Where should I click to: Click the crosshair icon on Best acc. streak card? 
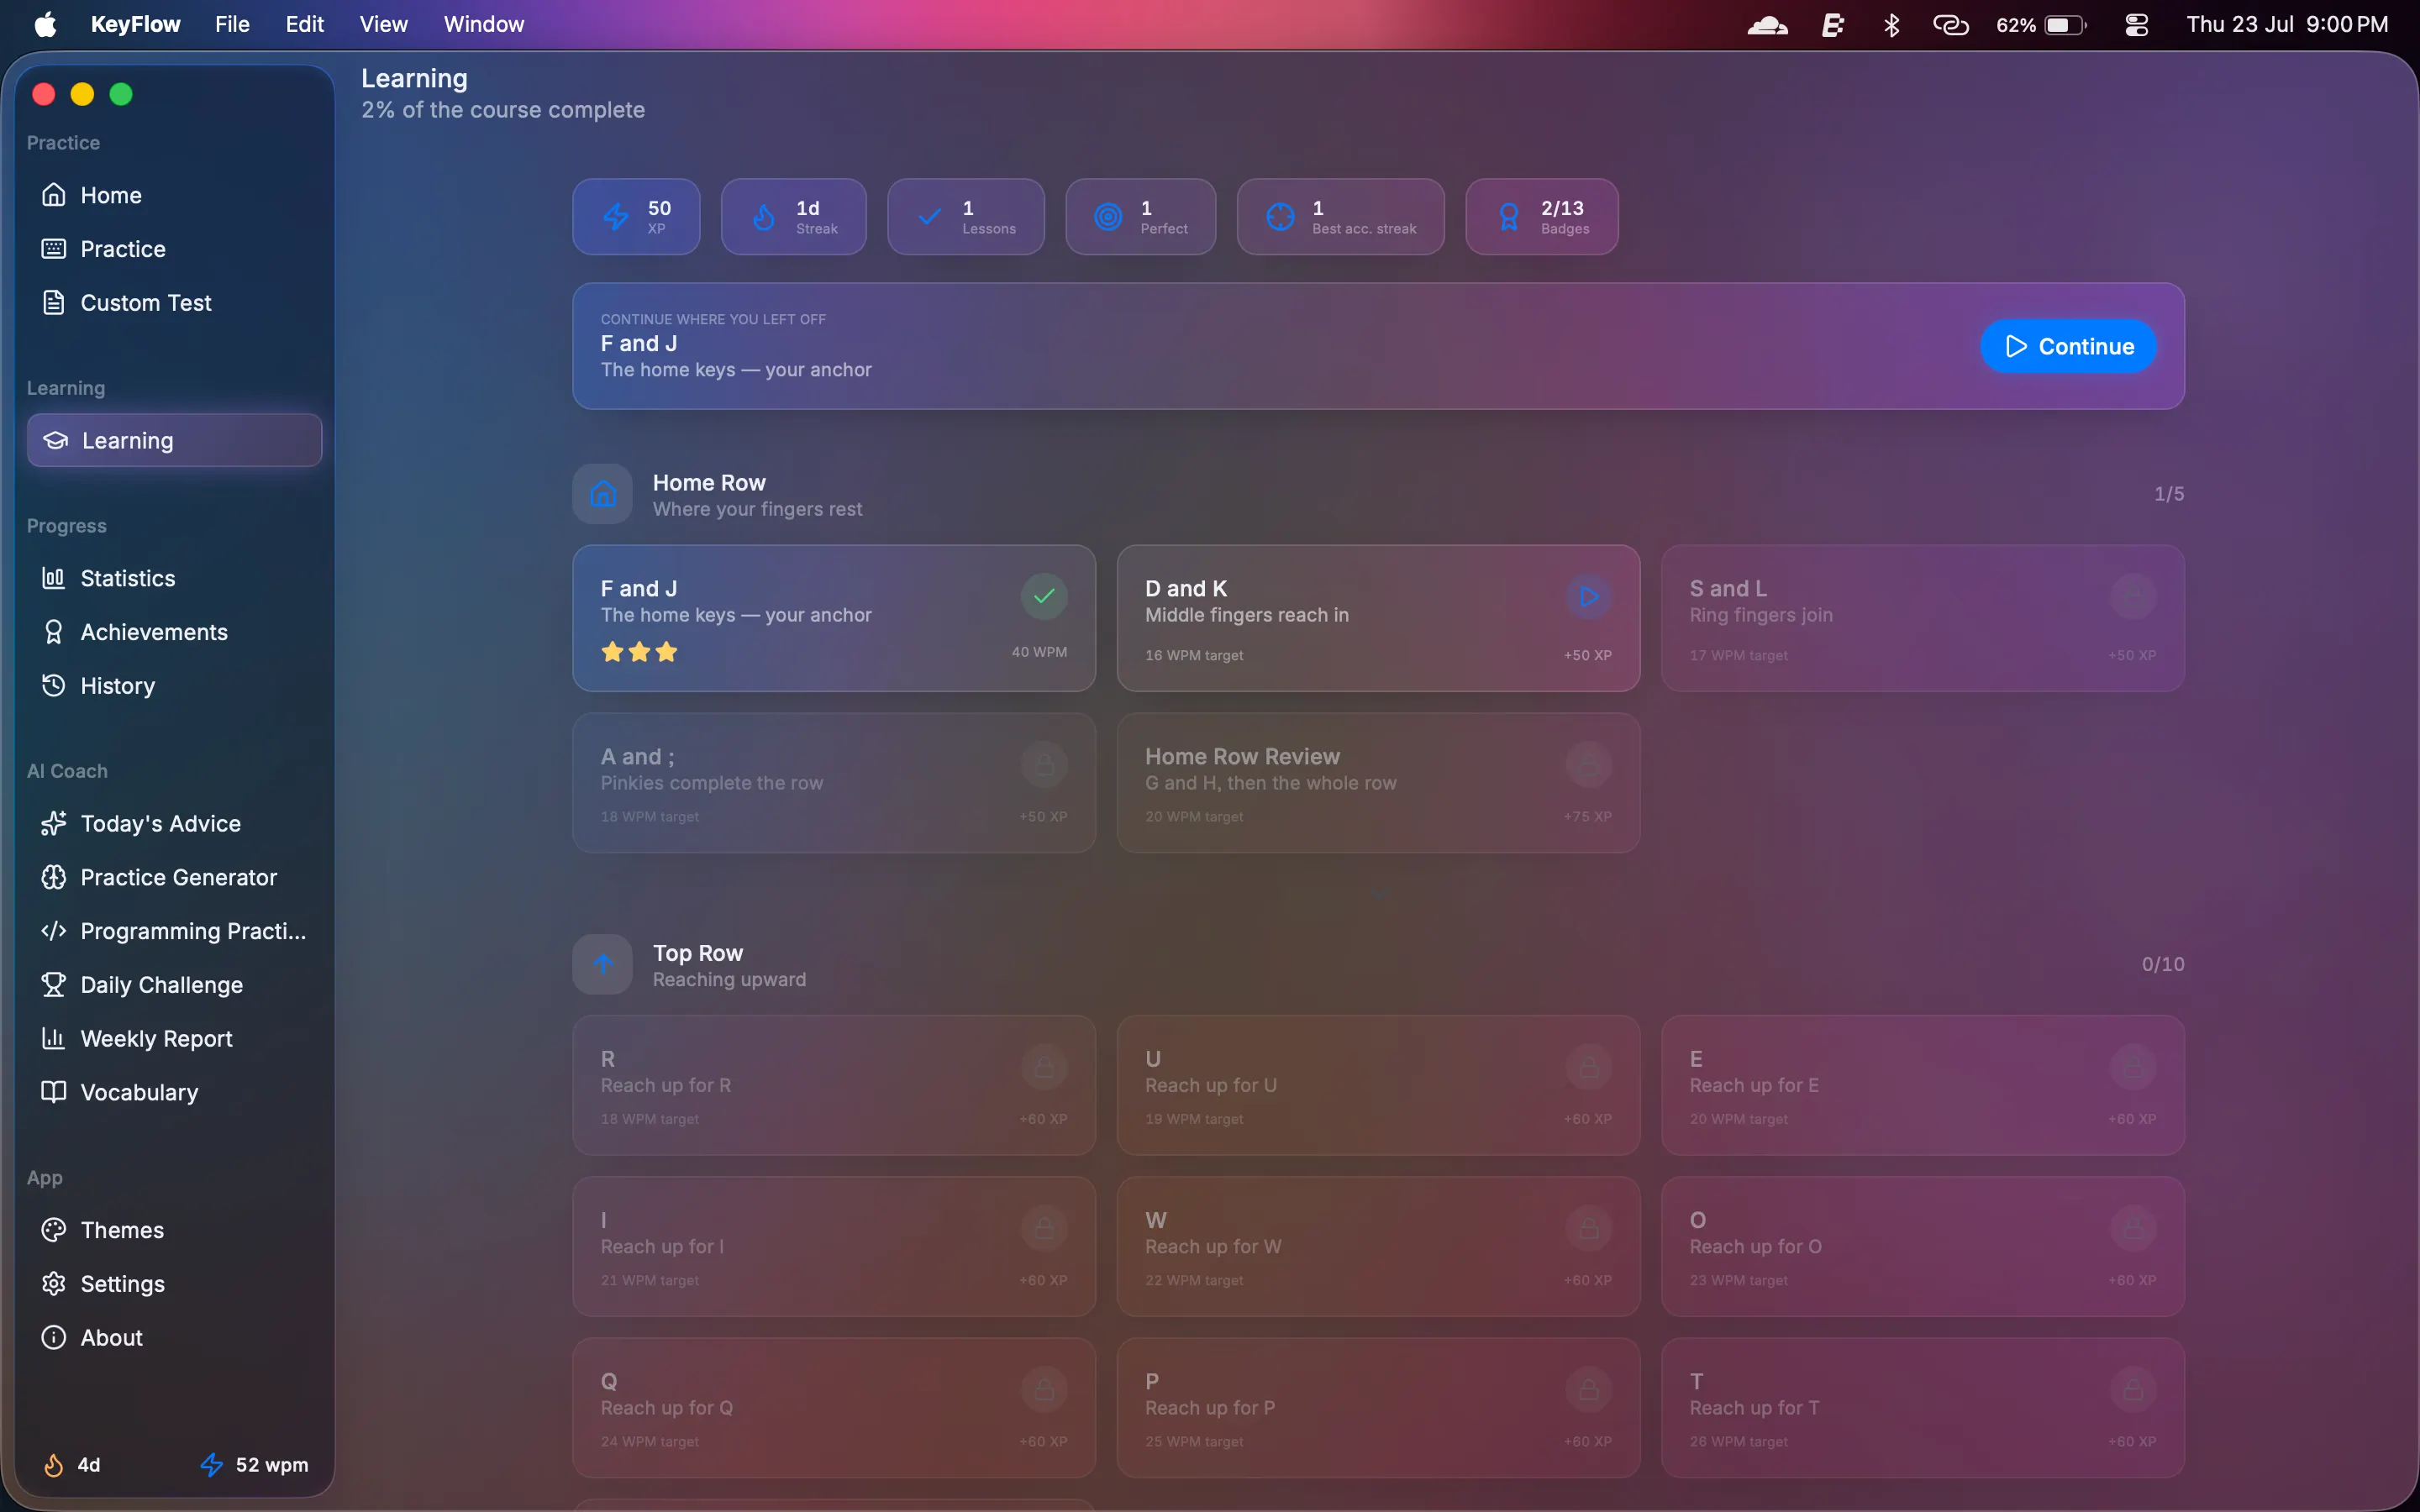[x=1280, y=217]
